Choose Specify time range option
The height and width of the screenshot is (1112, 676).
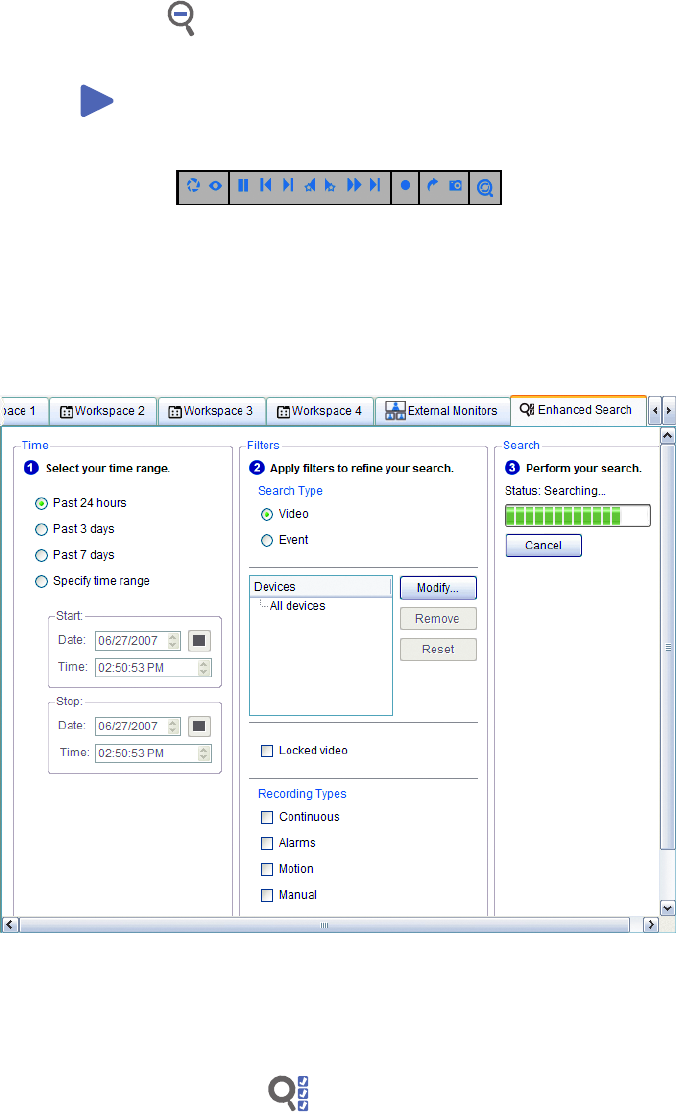point(41,582)
